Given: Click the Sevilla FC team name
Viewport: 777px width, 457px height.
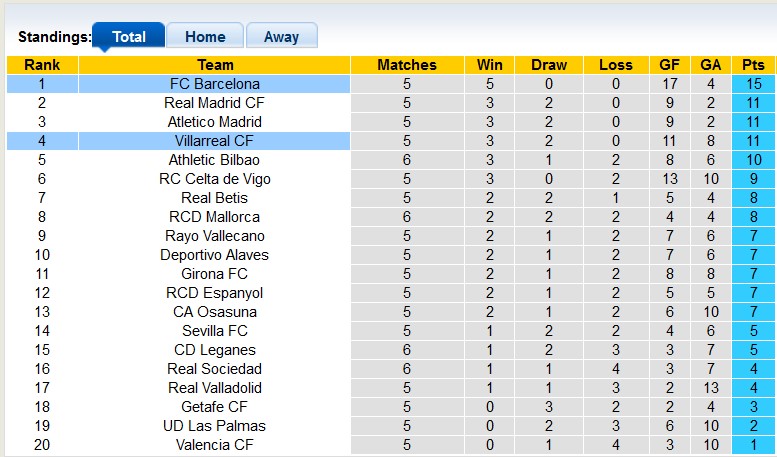Looking at the screenshot, I should tap(215, 331).
